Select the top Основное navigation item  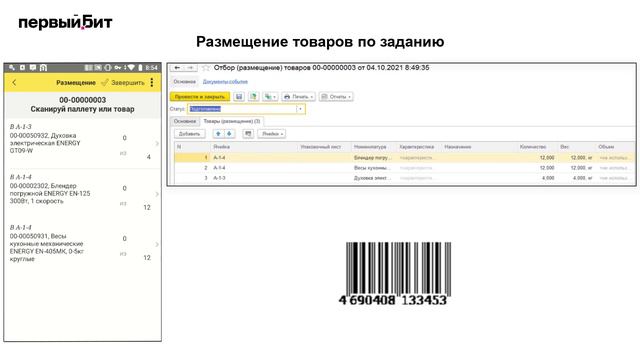[184, 82]
